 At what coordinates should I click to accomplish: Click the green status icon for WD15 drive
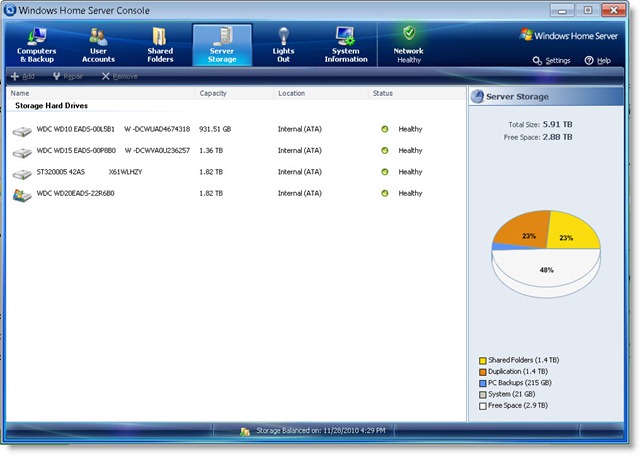click(x=384, y=150)
